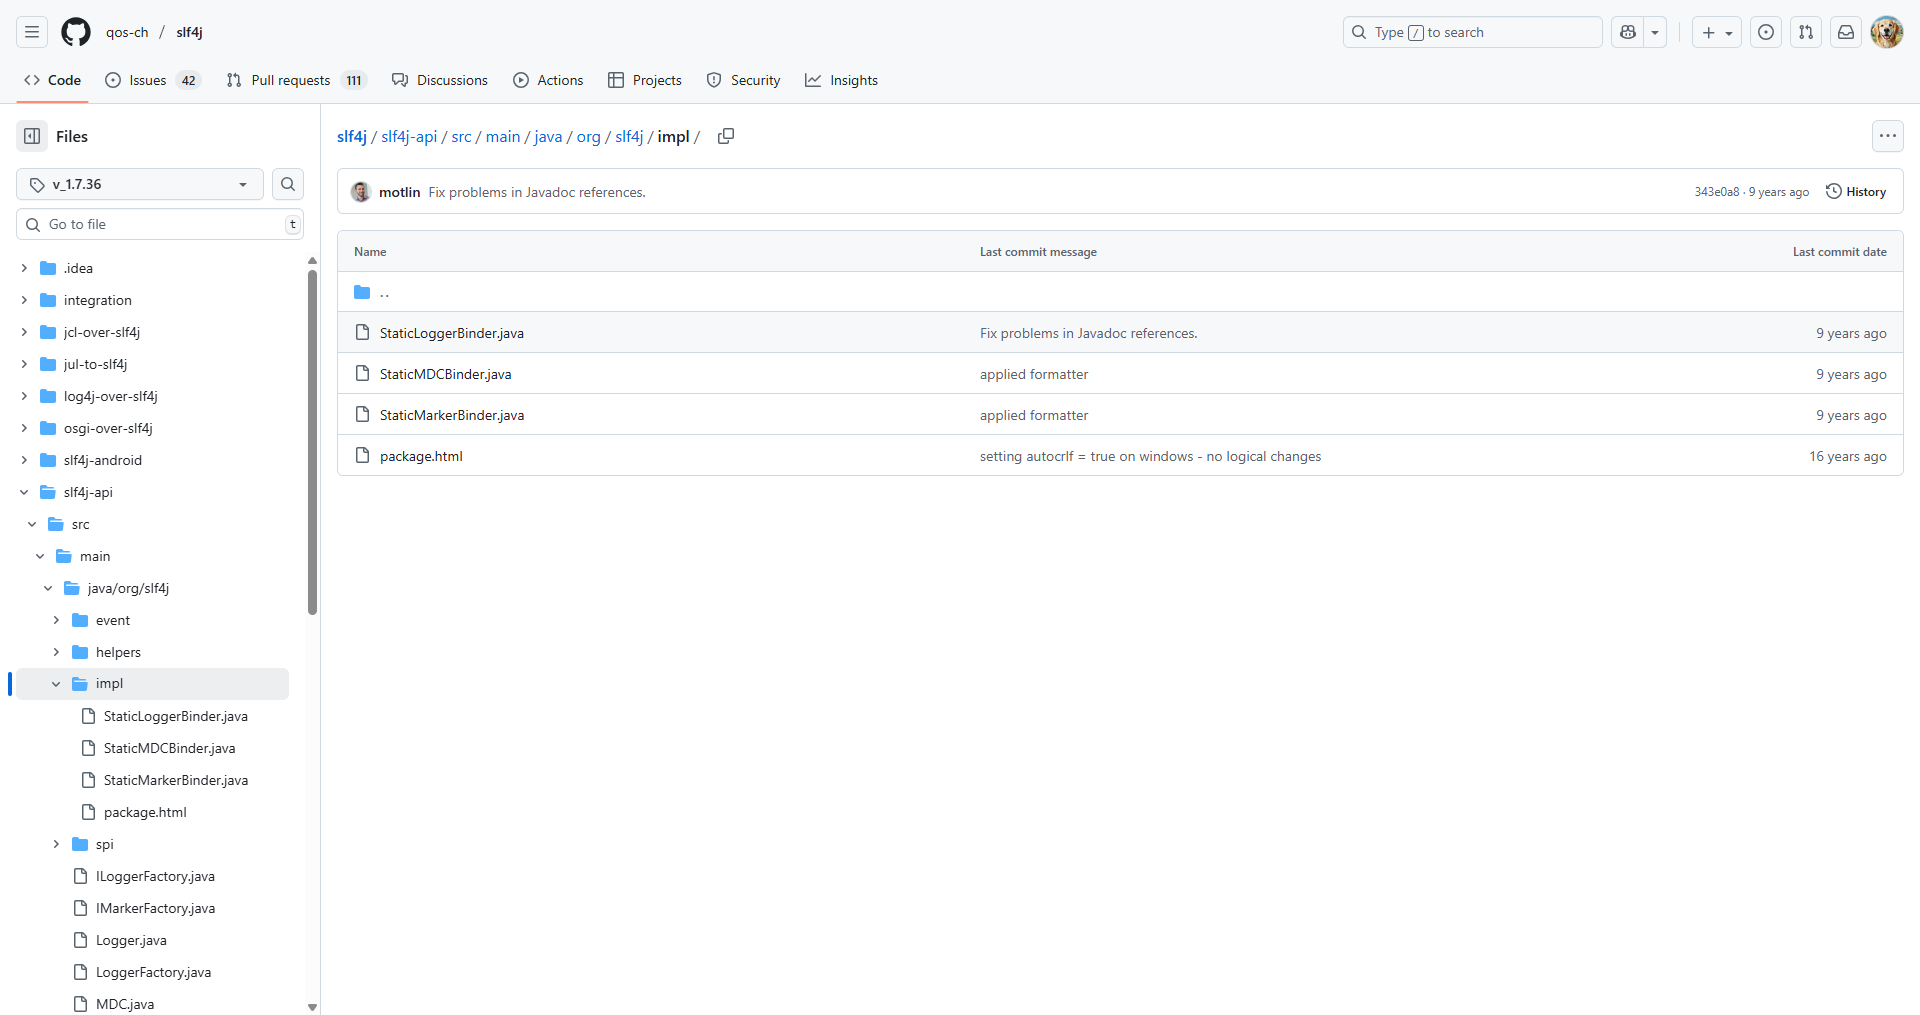Select StaticMarkerBinder.java in file tree
Screen dimensions: 1920x1015
tap(176, 780)
